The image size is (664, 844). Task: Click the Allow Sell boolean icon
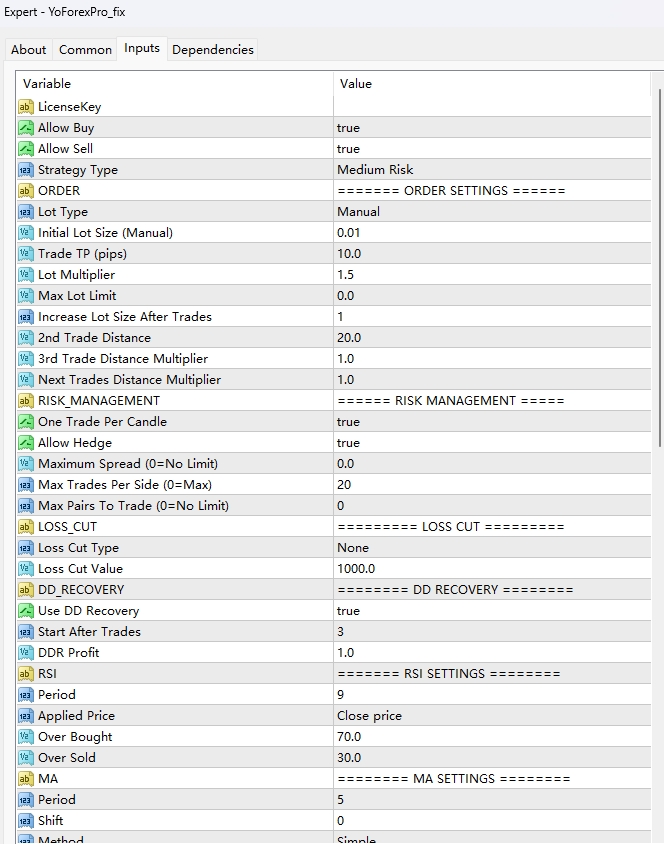[x=25, y=149]
